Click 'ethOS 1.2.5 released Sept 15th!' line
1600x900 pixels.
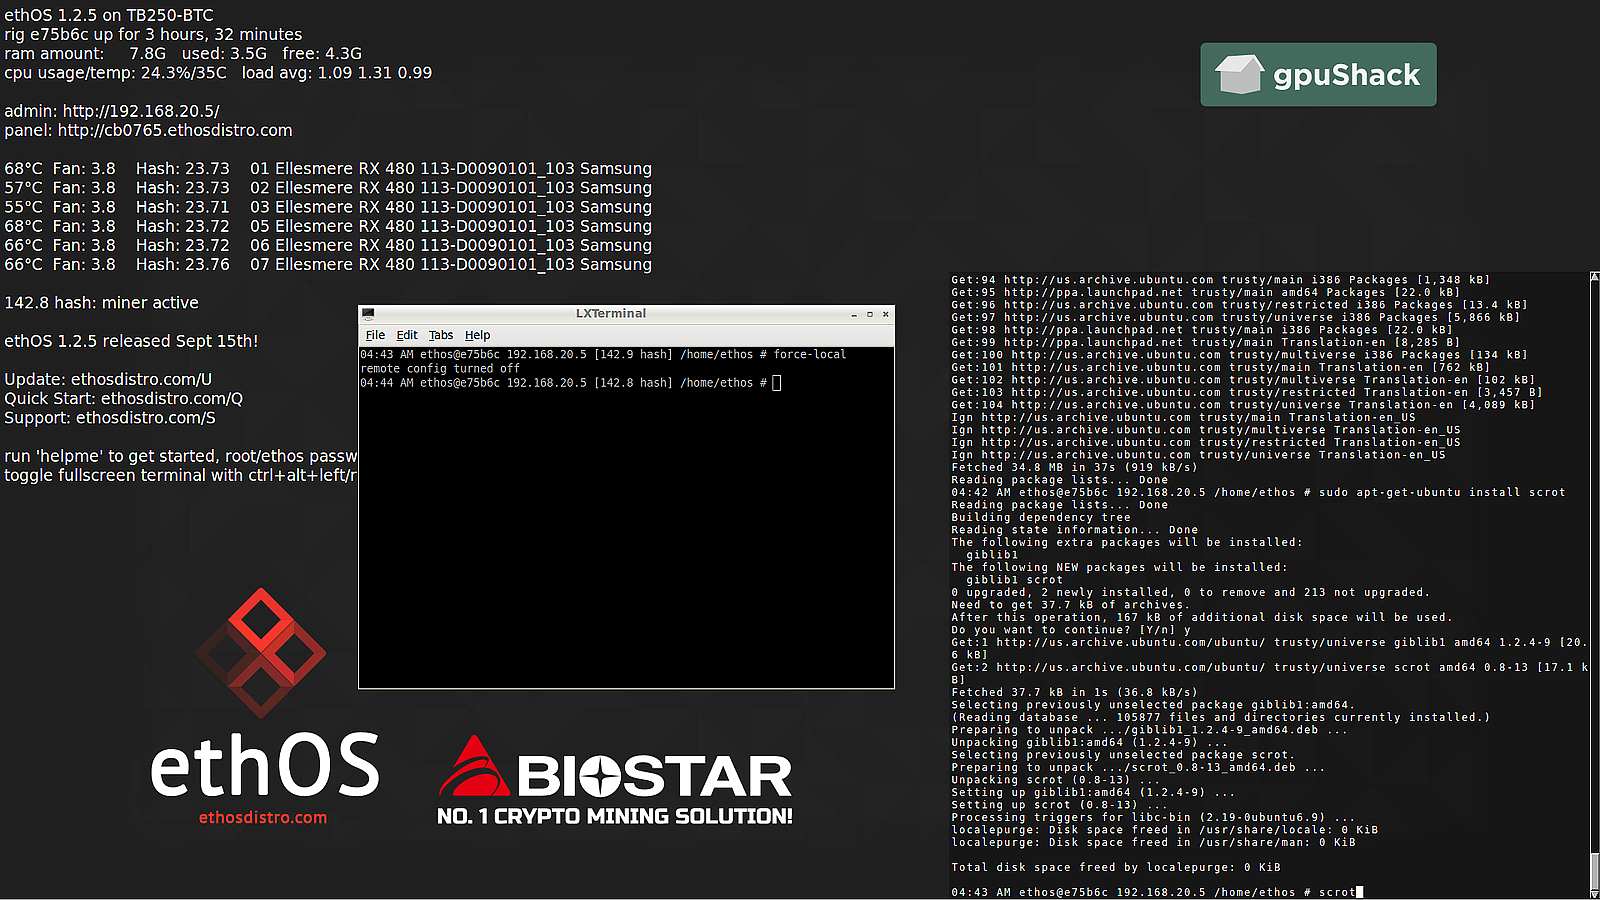click(131, 341)
